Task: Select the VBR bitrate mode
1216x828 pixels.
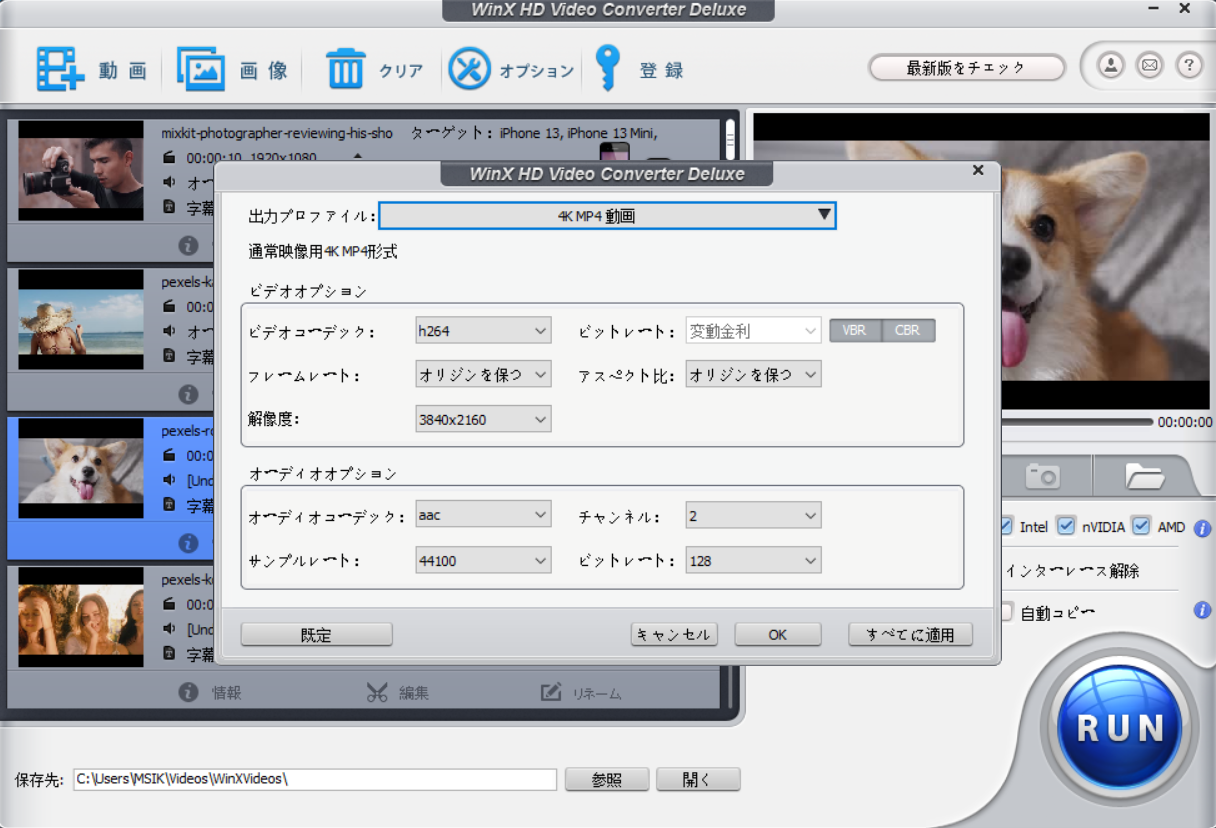Action: 855,330
